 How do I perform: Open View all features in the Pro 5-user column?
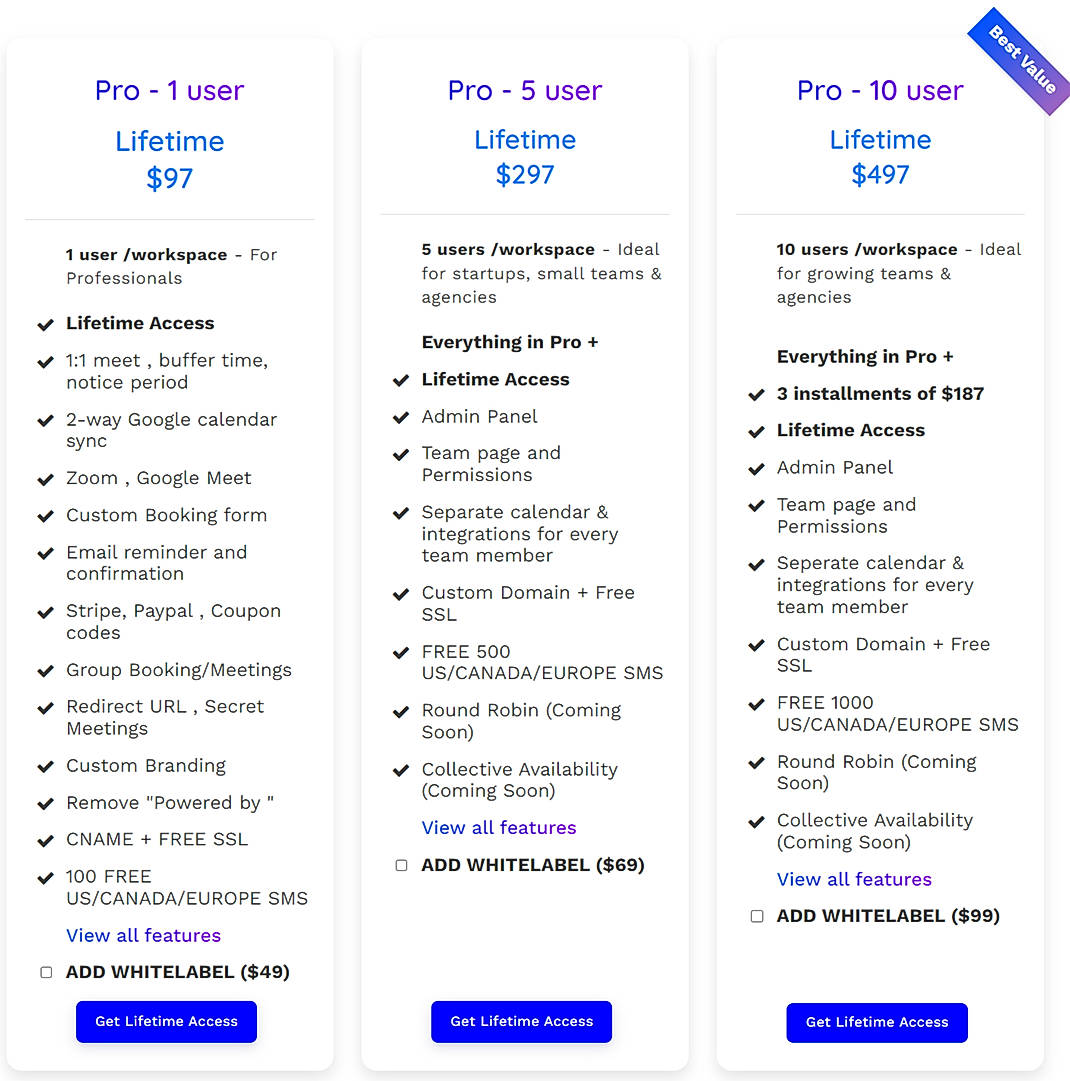[498, 827]
